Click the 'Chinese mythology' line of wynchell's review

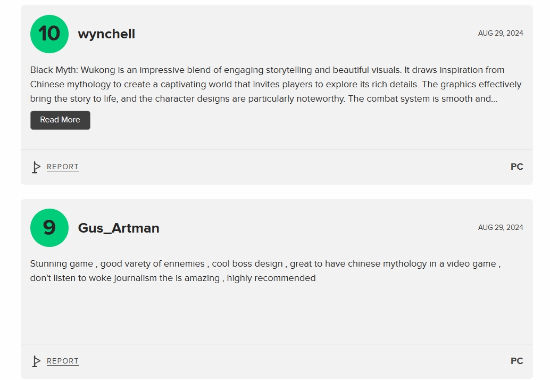point(276,85)
